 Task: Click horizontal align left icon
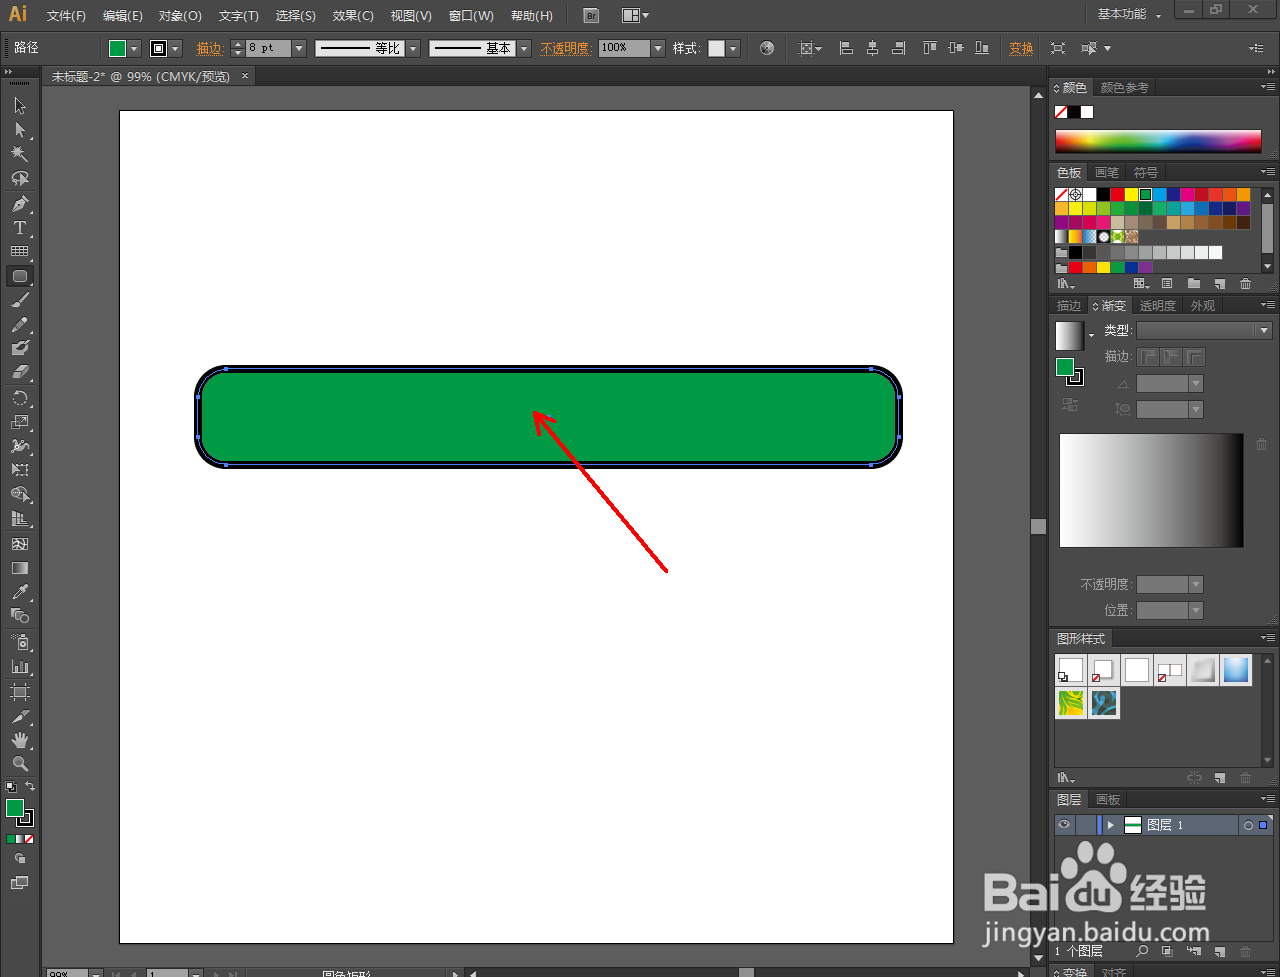coord(846,48)
